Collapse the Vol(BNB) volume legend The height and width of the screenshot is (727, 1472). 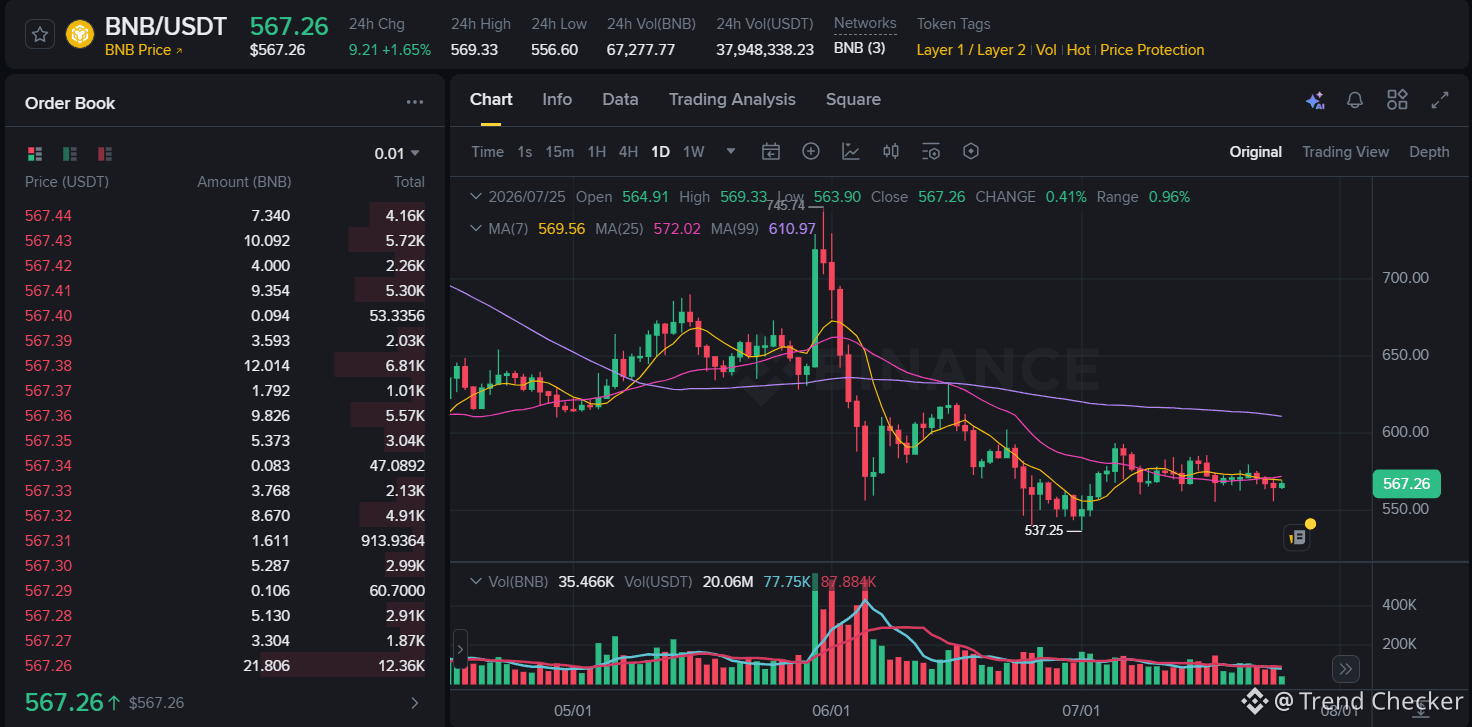click(x=476, y=581)
